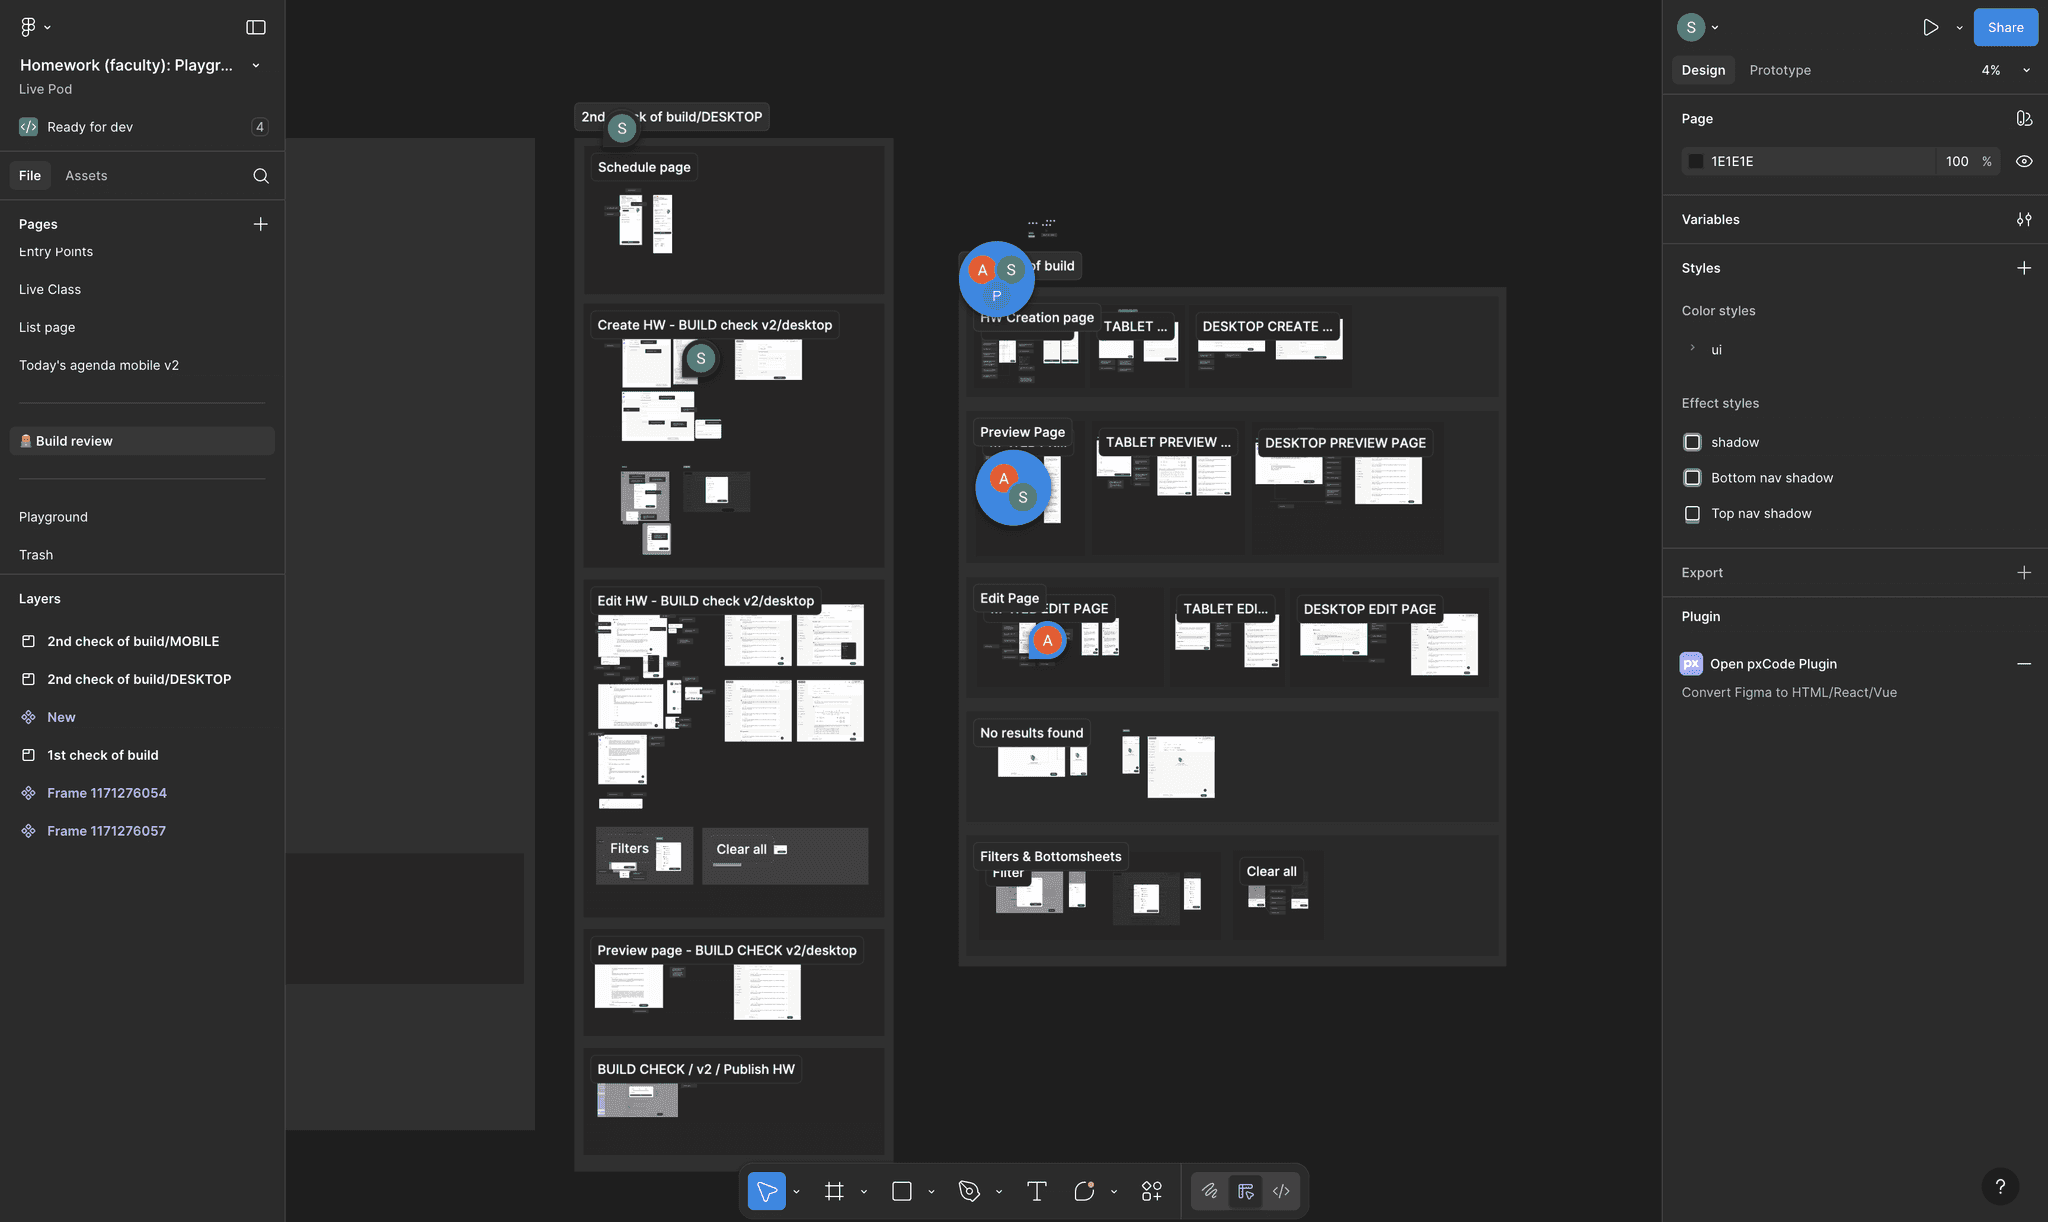Select the Text tool
The height and width of the screenshot is (1222, 2048).
[1036, 1191]
